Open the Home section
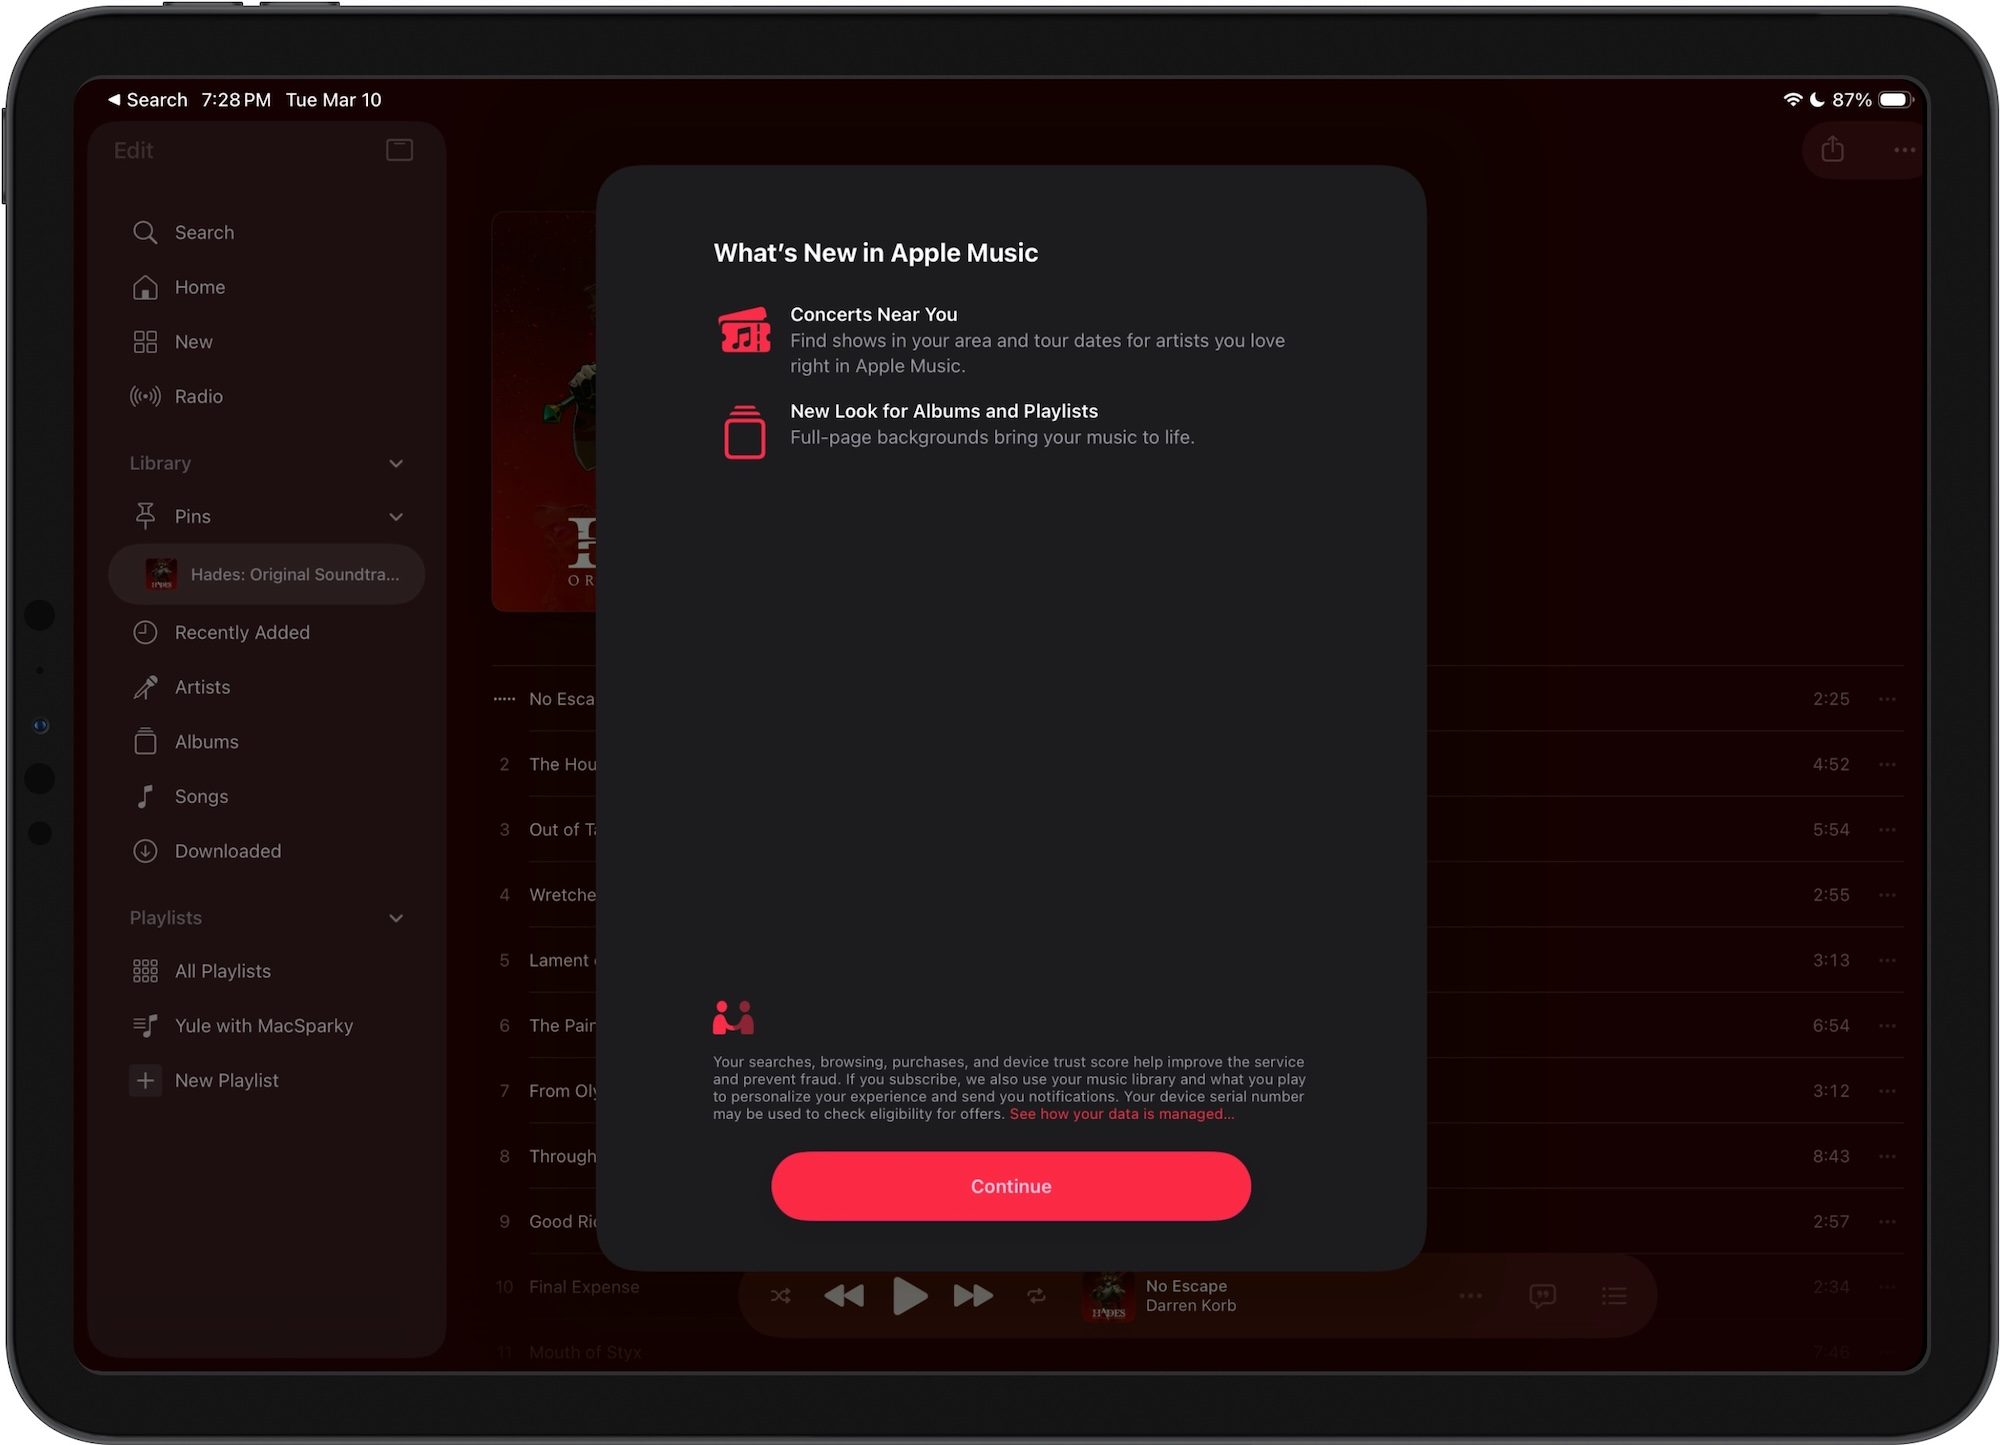This screenshot has width=2000, height=1445. point(199,287)
